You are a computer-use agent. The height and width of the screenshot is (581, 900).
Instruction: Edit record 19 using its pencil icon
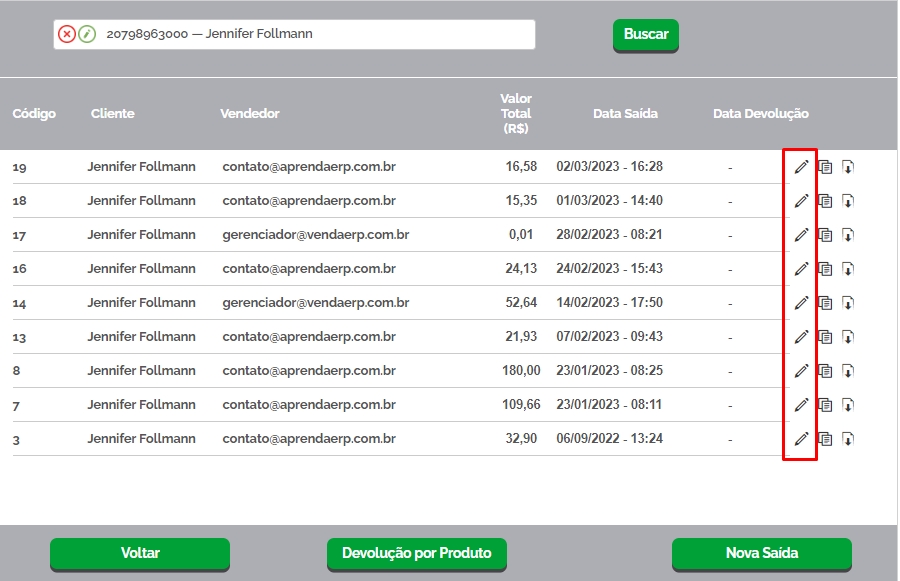pos(801,167)
